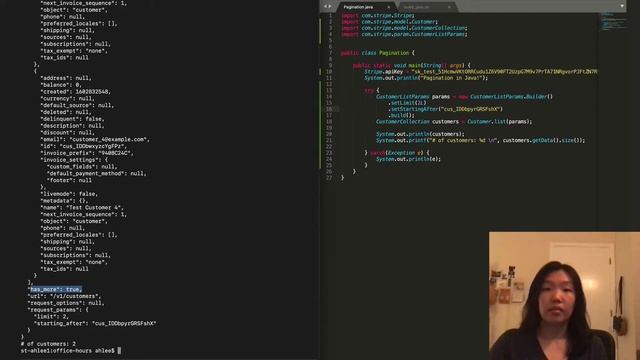Click "url": "/v1/customers" line in terminal
Screen dimensions: 640x360
(x=64, y=296)
